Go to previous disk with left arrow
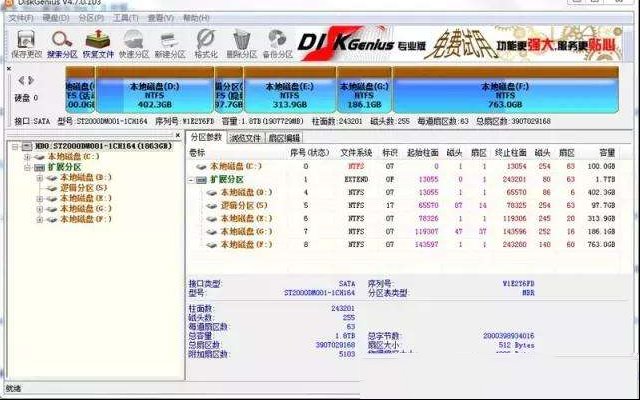 tap(21, 80)
